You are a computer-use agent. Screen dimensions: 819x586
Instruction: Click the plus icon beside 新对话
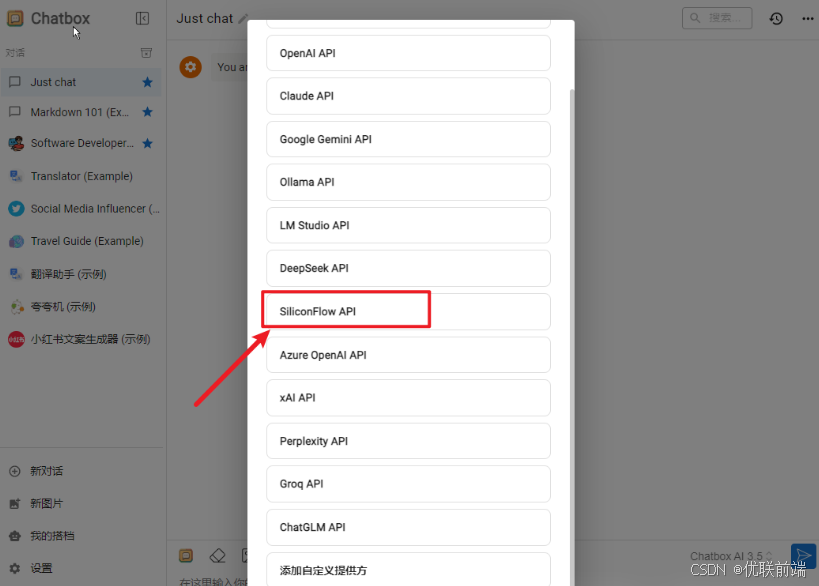pyautogui.click(x=15, y=471)
